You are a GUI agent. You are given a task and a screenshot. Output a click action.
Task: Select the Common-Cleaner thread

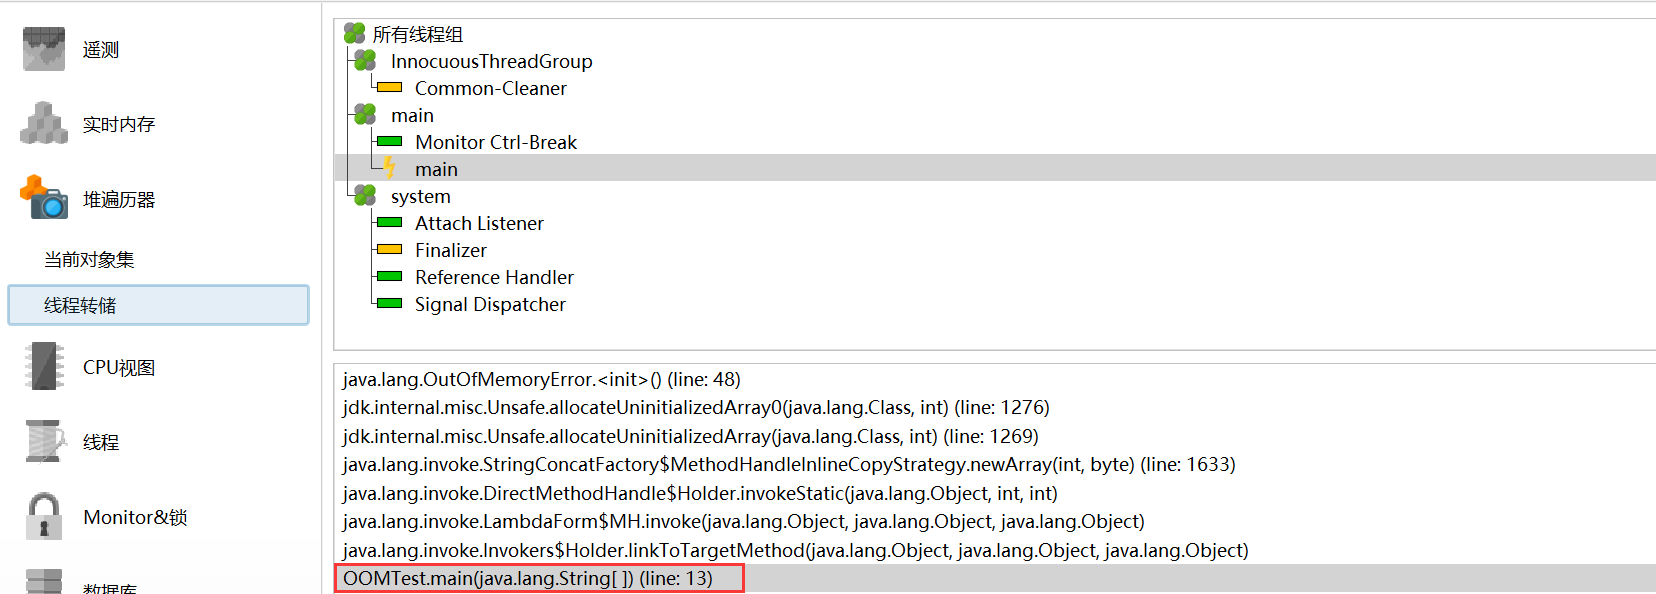click(x=491, y=89)
